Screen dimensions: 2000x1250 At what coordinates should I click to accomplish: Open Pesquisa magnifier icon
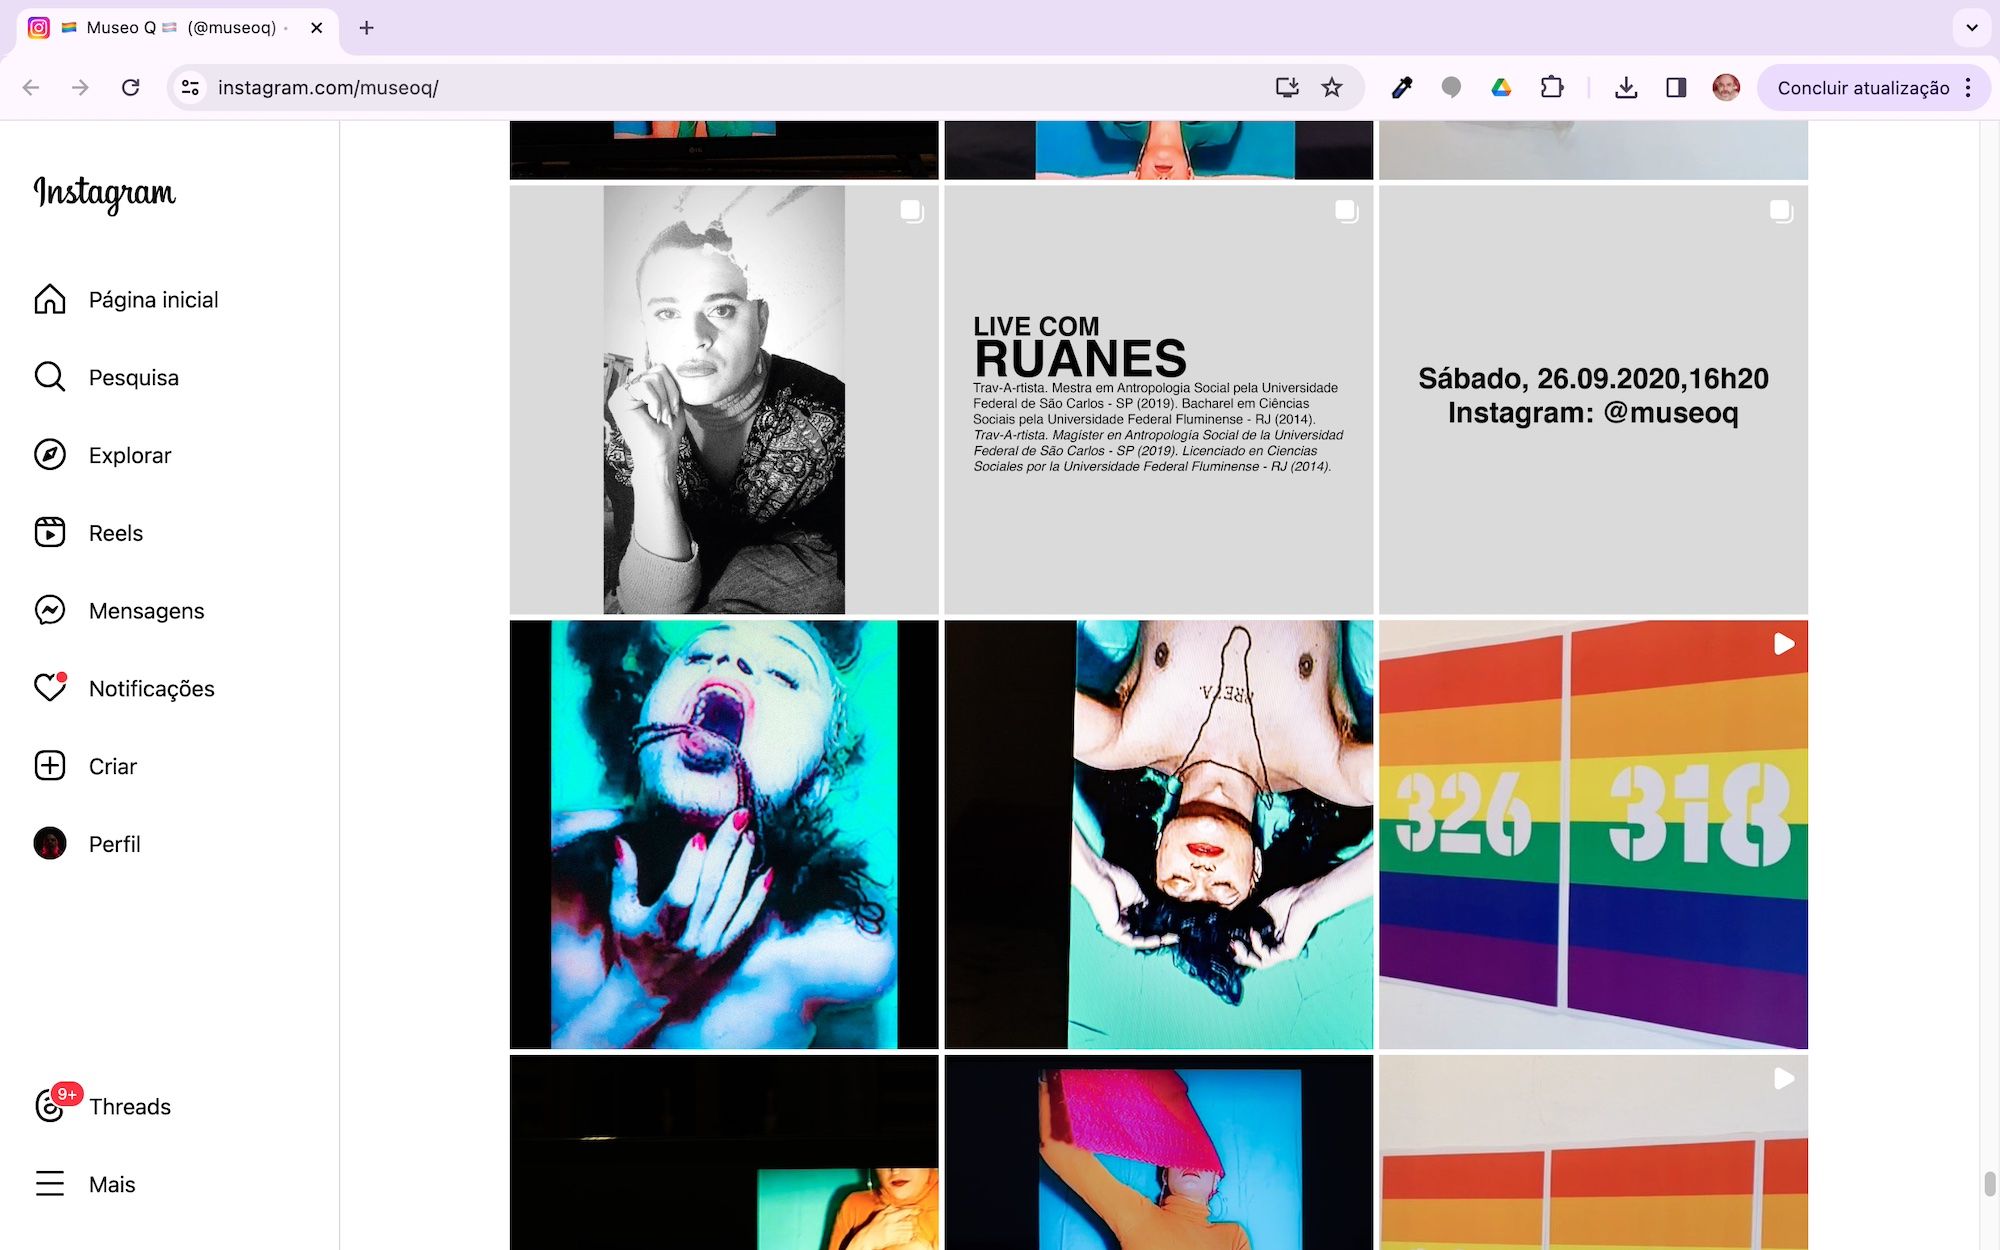50,377
